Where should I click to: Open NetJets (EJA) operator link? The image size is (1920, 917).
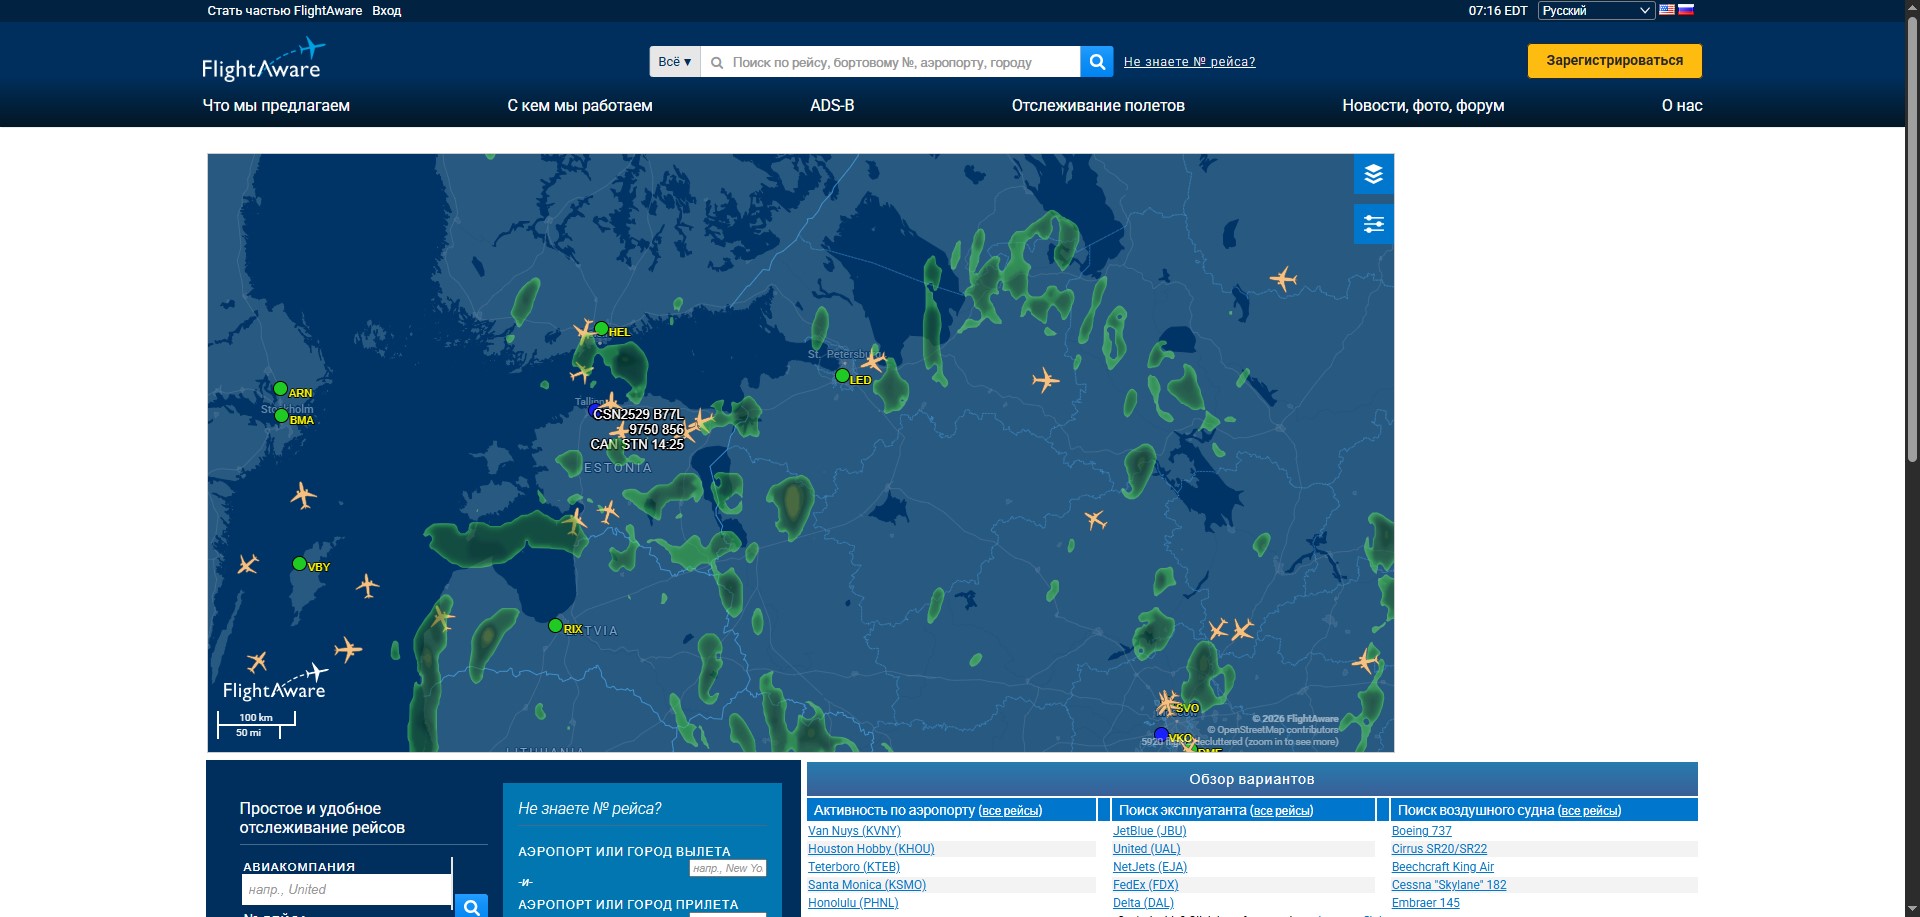pyautogui.click(x=1150, y=867)
